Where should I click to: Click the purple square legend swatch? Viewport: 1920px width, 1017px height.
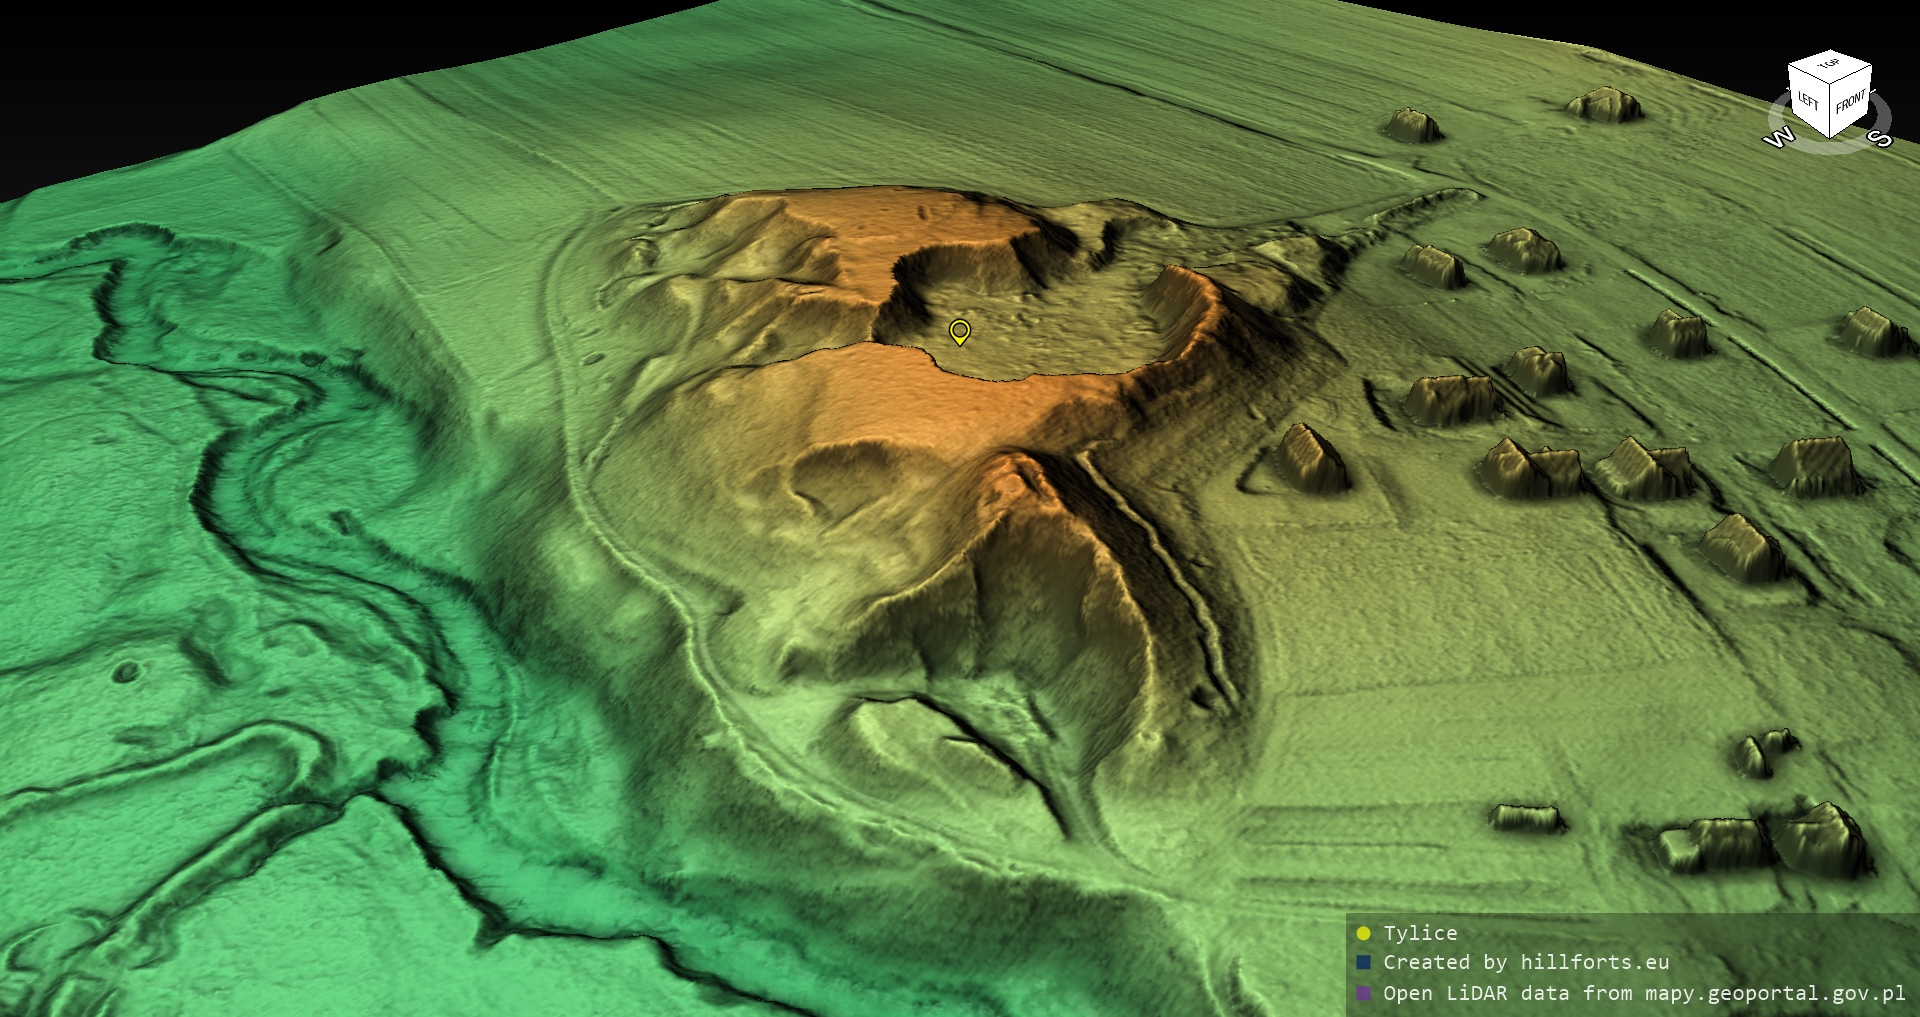1363,993
